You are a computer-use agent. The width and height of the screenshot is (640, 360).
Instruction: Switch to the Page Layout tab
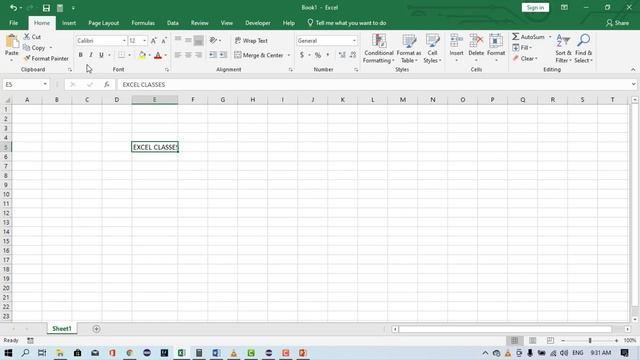click(104, 23)
